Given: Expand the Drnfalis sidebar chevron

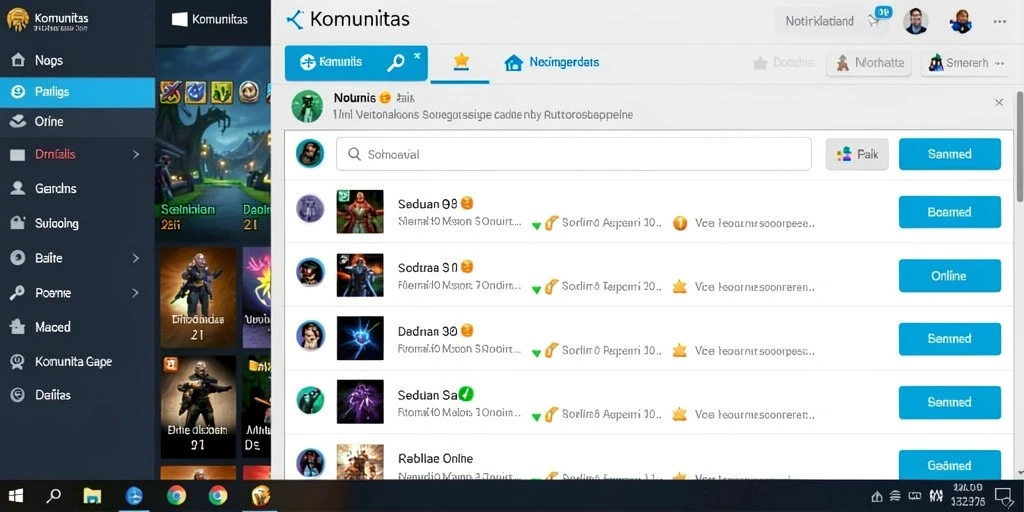Looking at the screenshot, I should coord(136,155).
